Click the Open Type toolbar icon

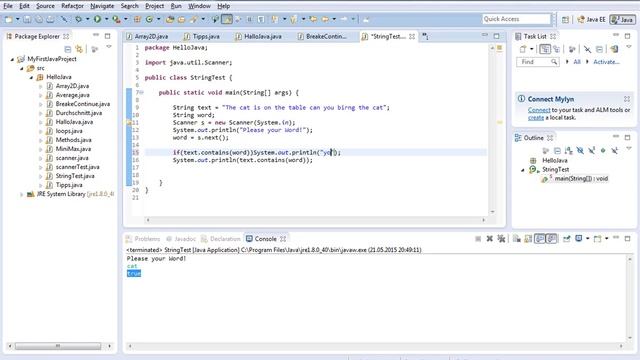tap(170, 19)
